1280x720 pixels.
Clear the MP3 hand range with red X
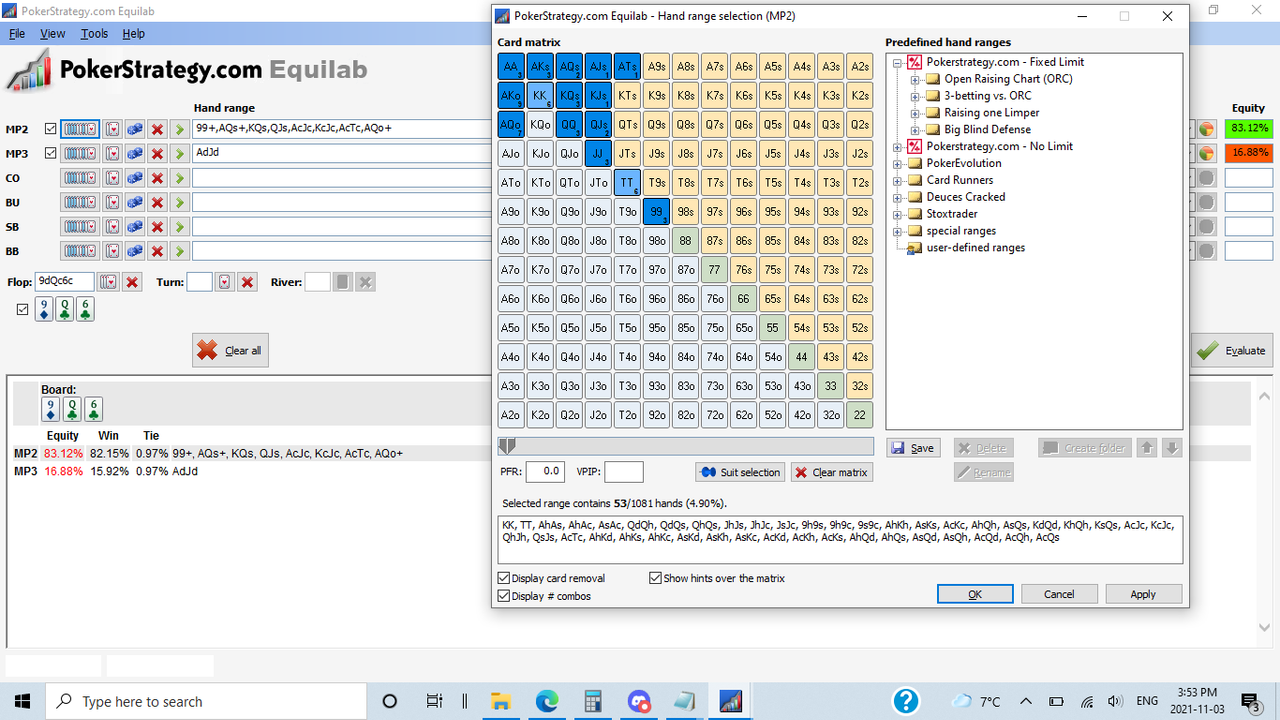tap(156, 153)
